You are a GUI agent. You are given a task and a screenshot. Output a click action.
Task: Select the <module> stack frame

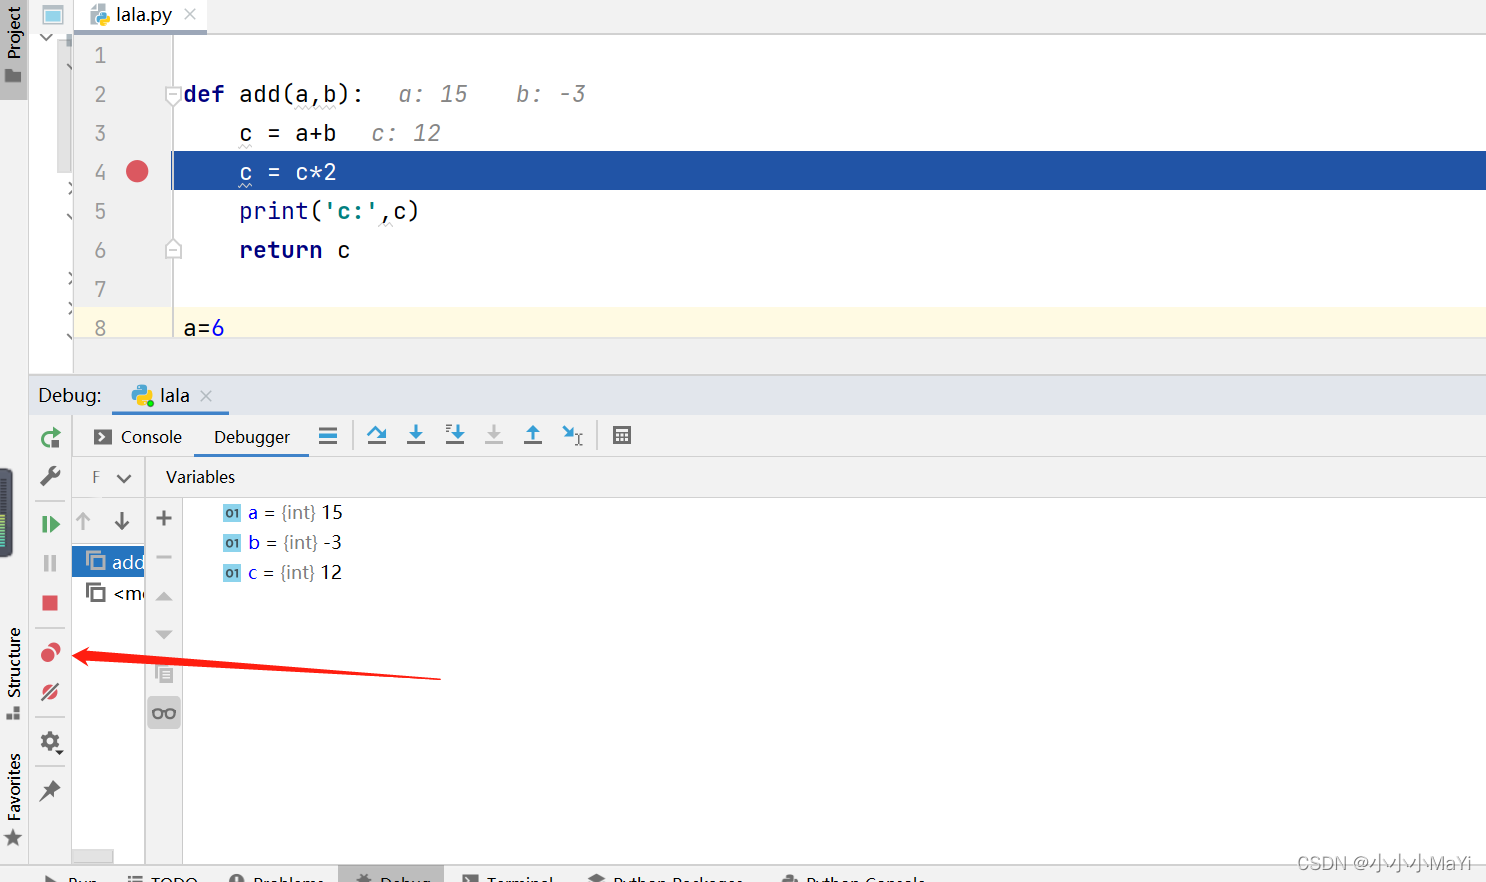(109, 593)
